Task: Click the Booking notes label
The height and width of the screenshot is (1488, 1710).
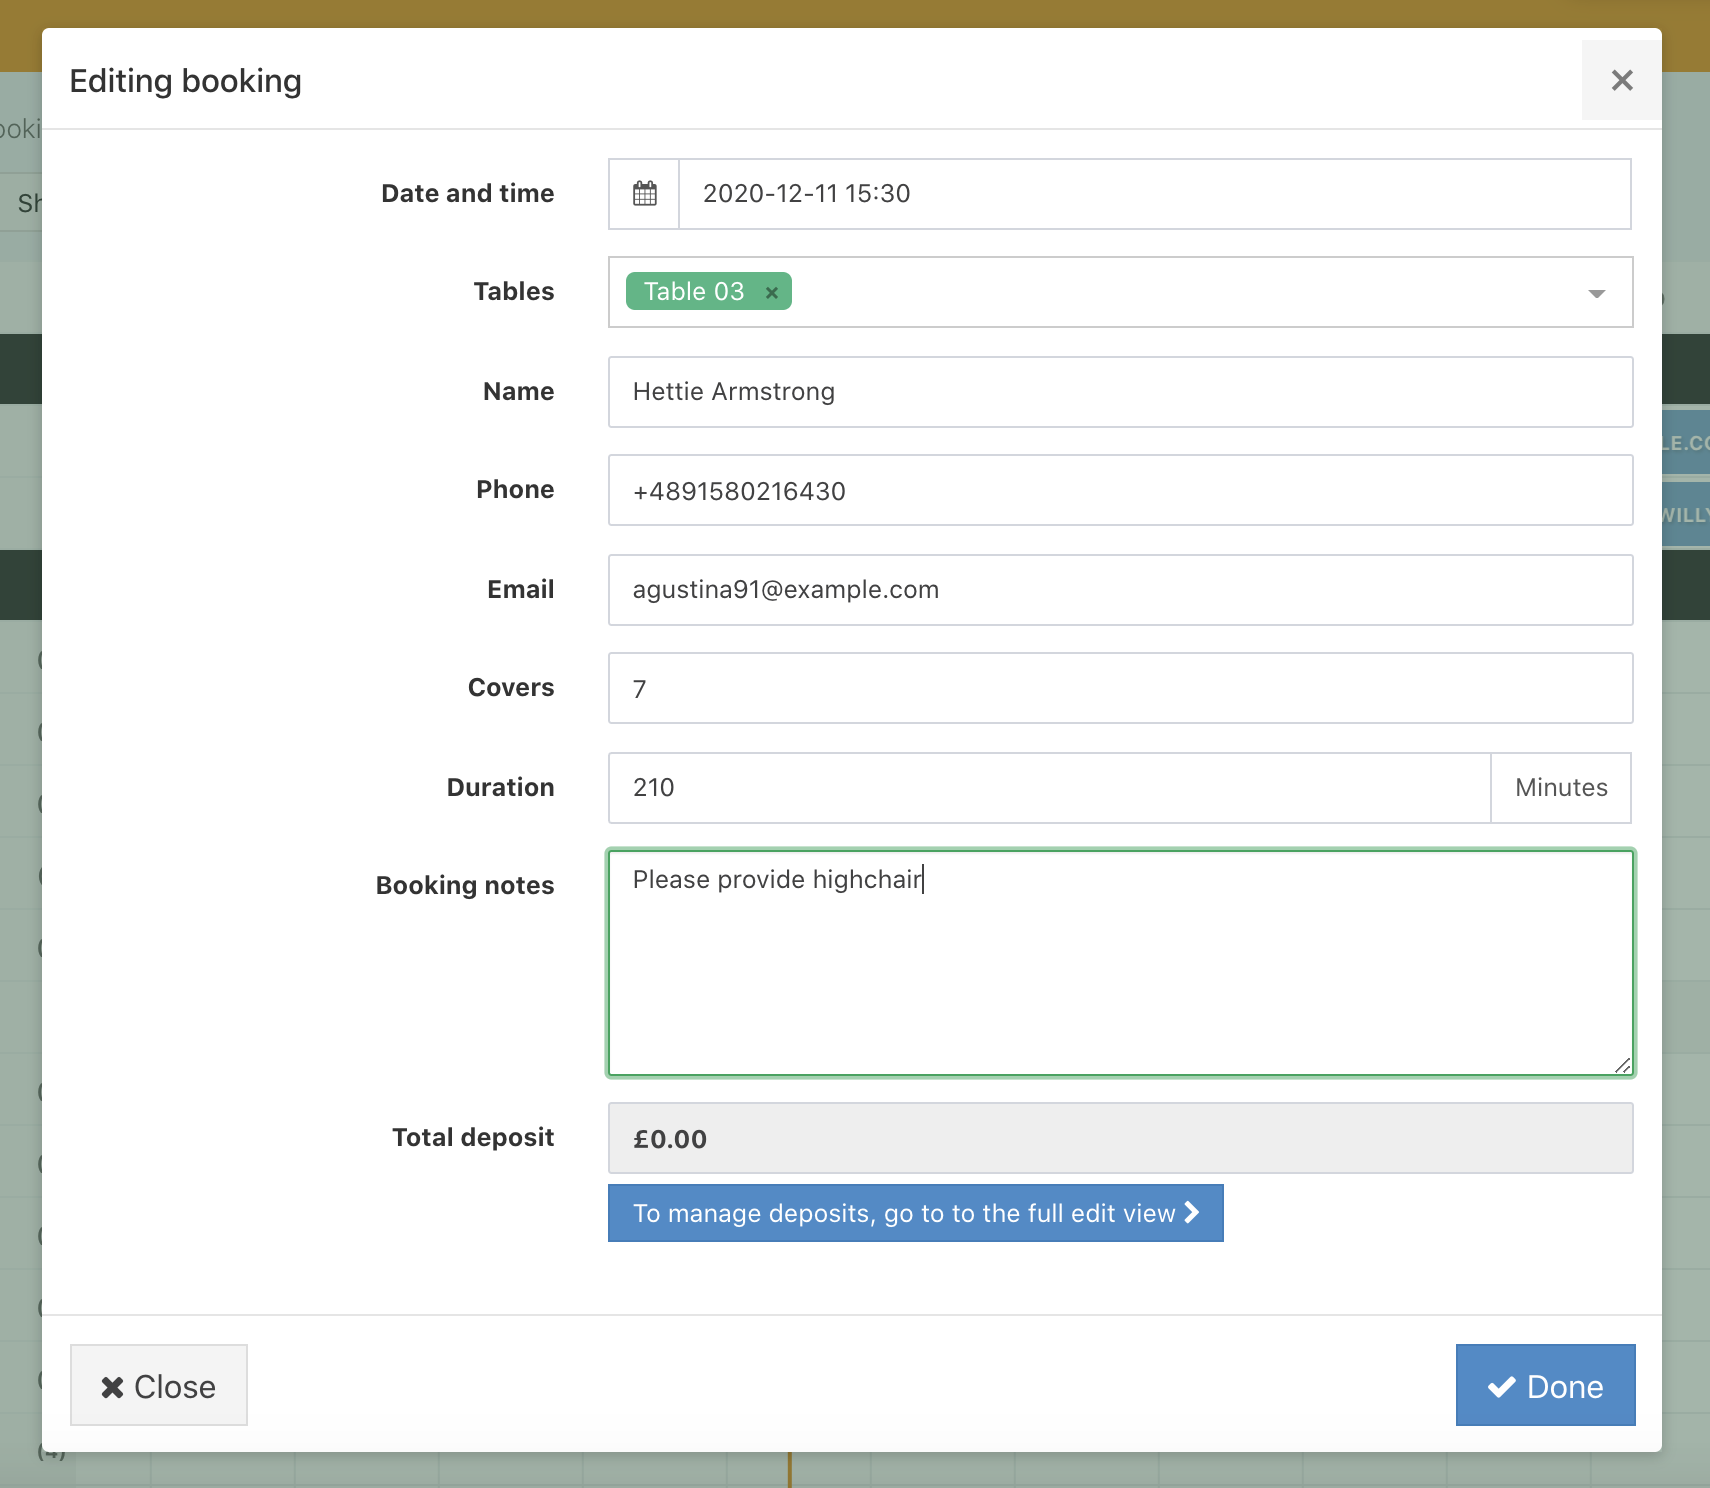Action: tap(465, 886)
